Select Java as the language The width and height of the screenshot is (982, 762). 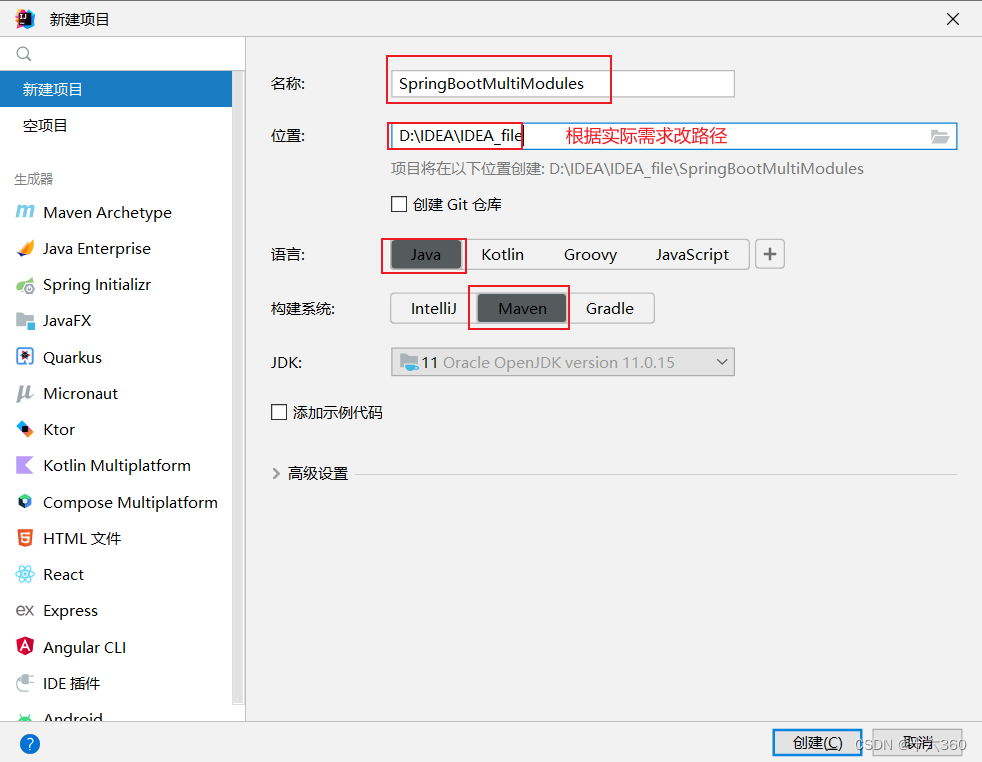426,255
